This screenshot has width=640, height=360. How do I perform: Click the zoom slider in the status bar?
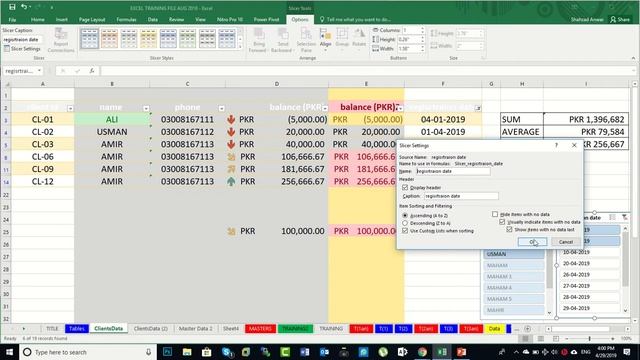coord(589,338)
